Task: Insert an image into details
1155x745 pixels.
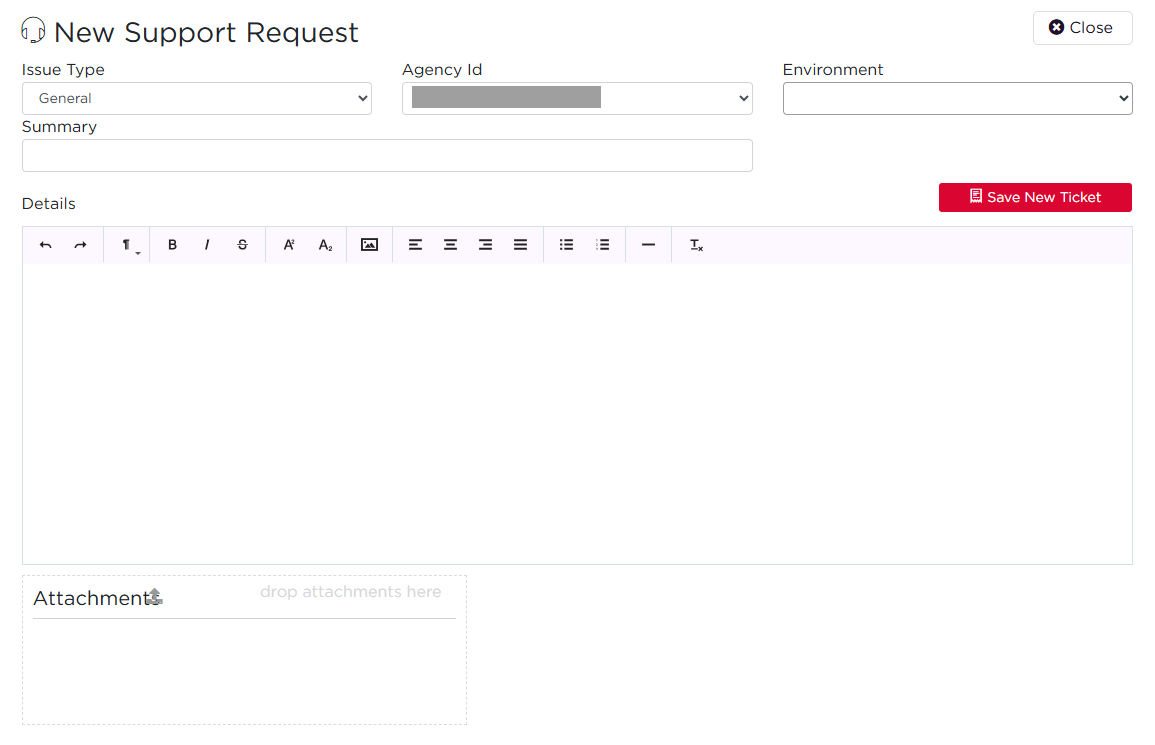Action: [x=369, y=245]
